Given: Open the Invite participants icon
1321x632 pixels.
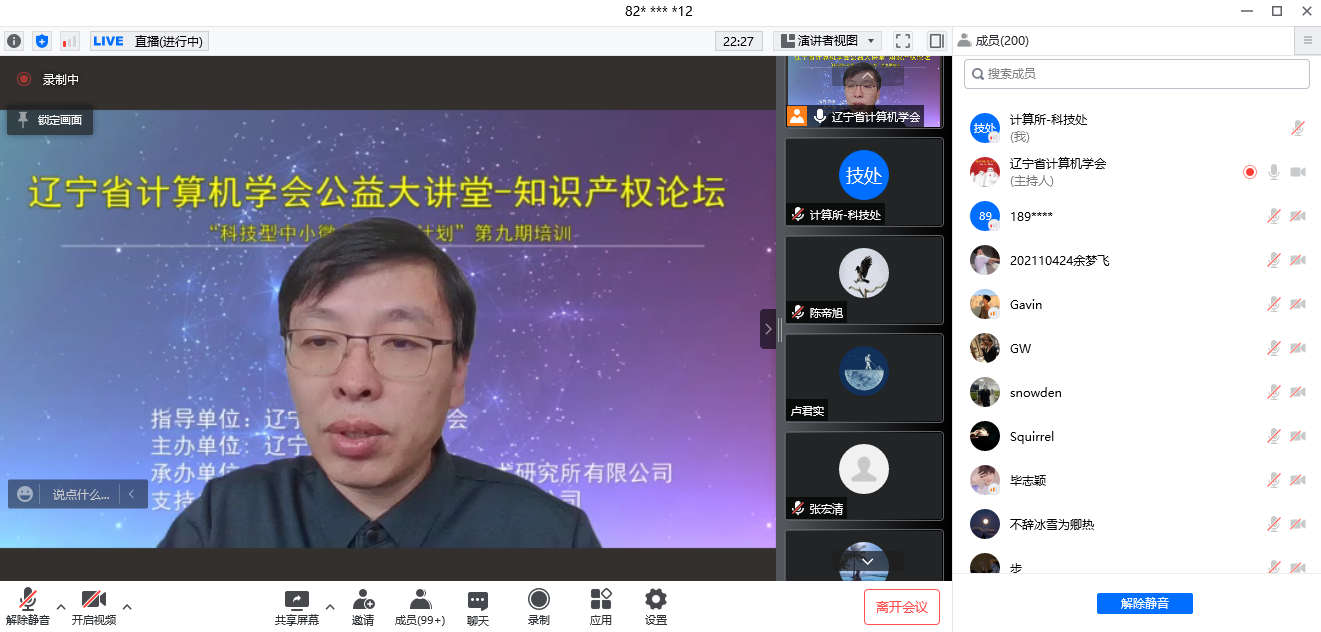Looking at the screenshot, I should (x=363, y=606).
